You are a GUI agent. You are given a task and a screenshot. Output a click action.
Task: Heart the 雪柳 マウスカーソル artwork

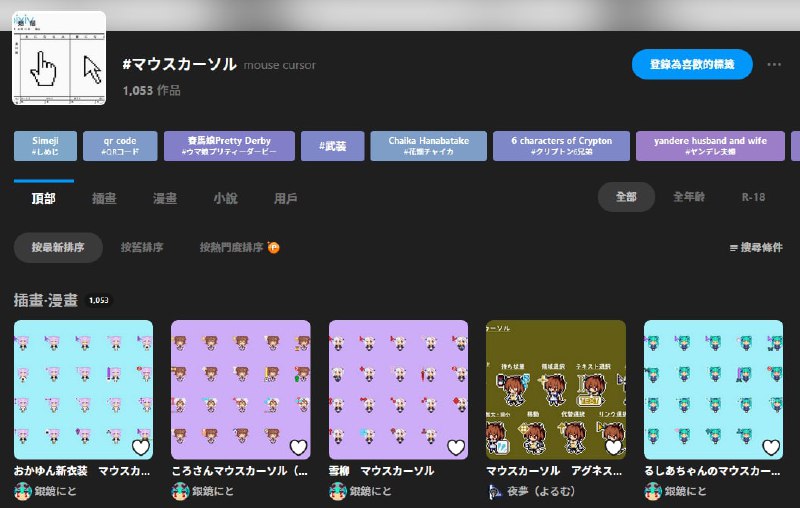coord(456,447)
